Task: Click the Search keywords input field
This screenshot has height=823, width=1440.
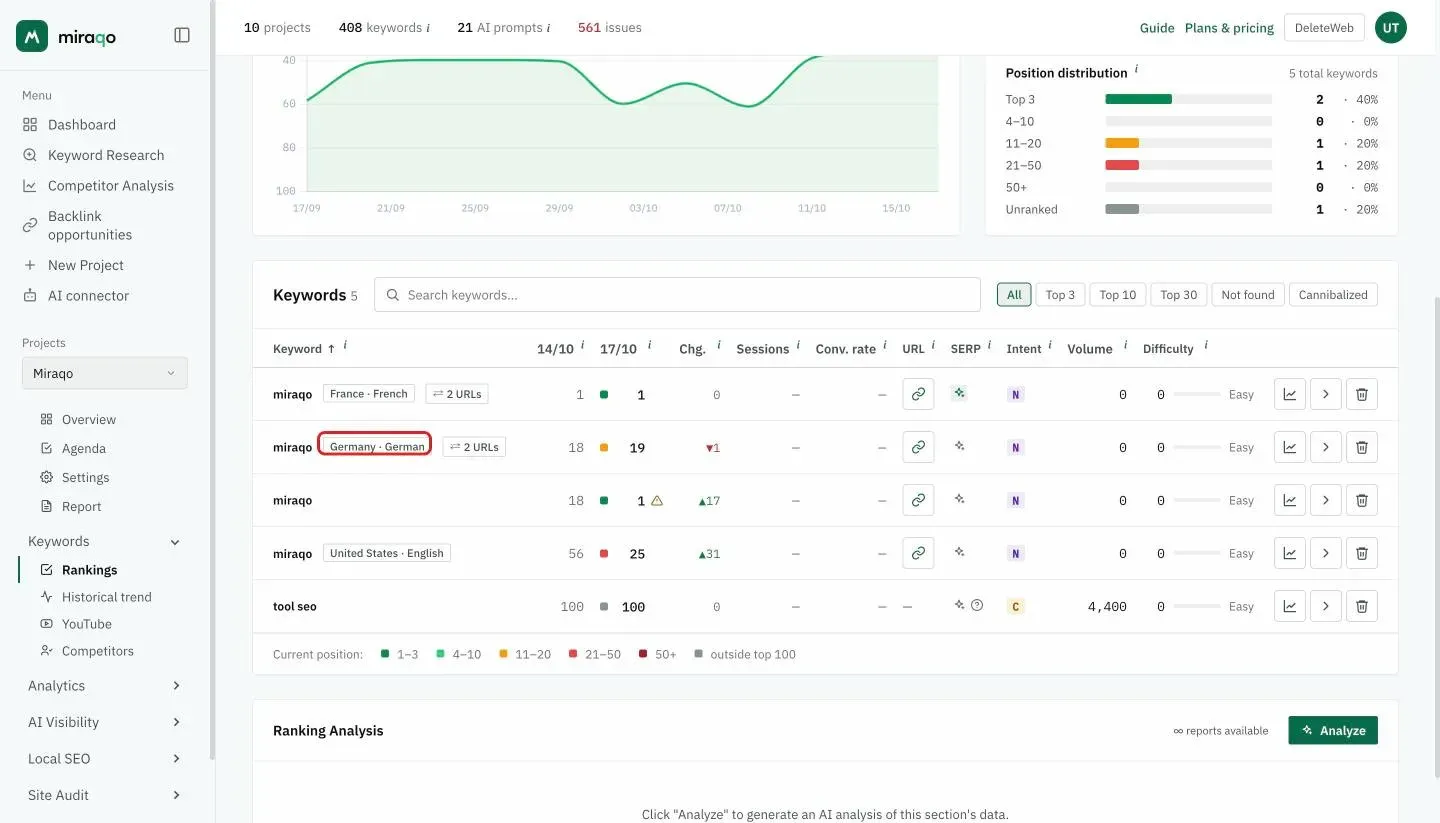Action: (677, 295)
